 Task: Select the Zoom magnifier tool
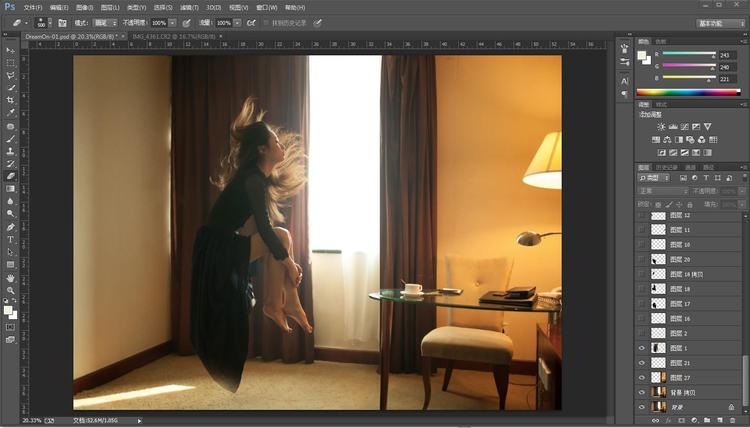[11, 290]
